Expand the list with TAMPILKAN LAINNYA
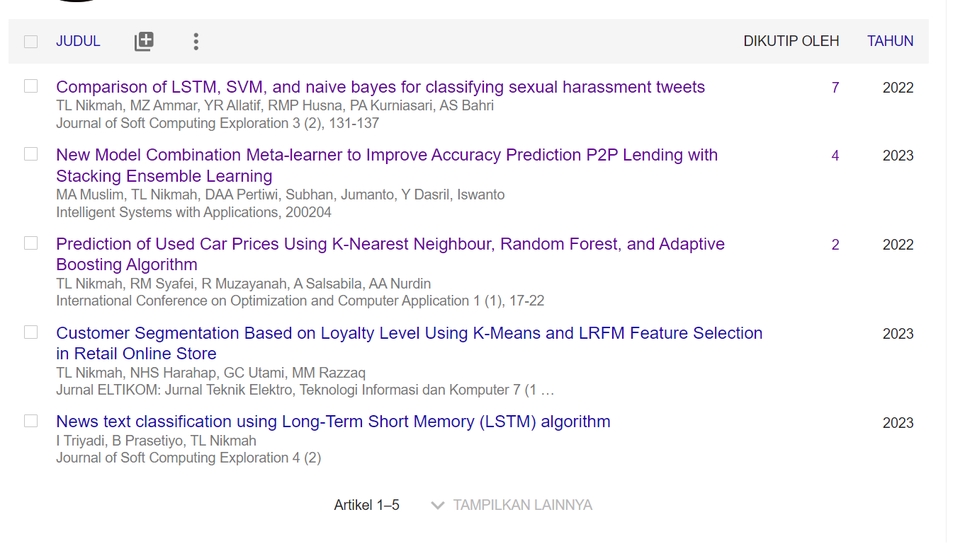The image size is (960, 546). (x=512, y=506)
